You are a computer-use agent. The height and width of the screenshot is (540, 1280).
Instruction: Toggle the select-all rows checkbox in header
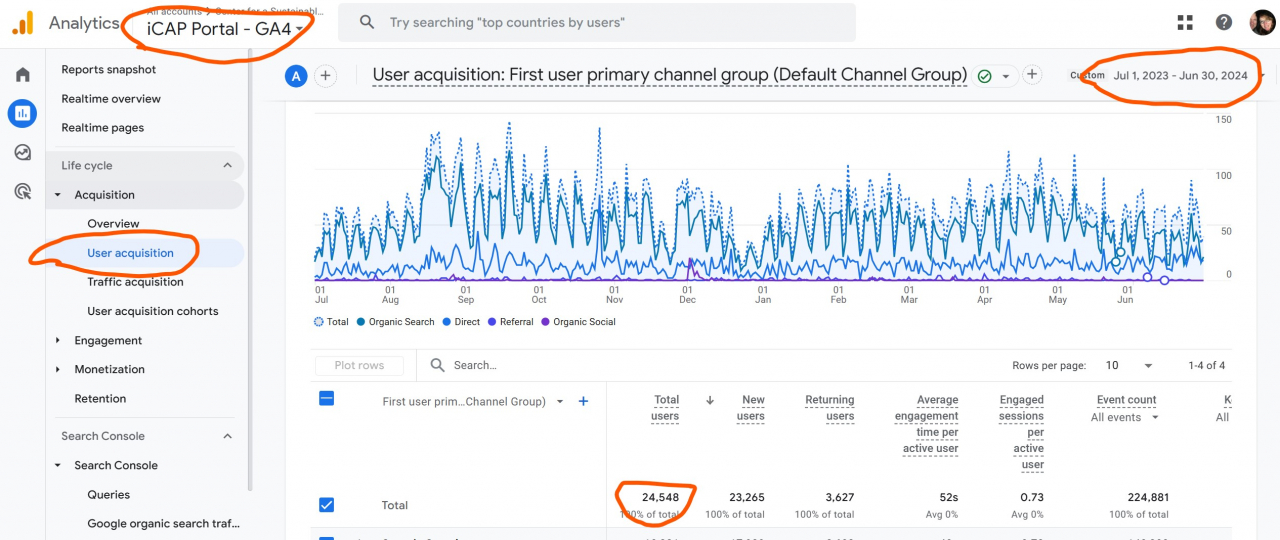[326, 398]
